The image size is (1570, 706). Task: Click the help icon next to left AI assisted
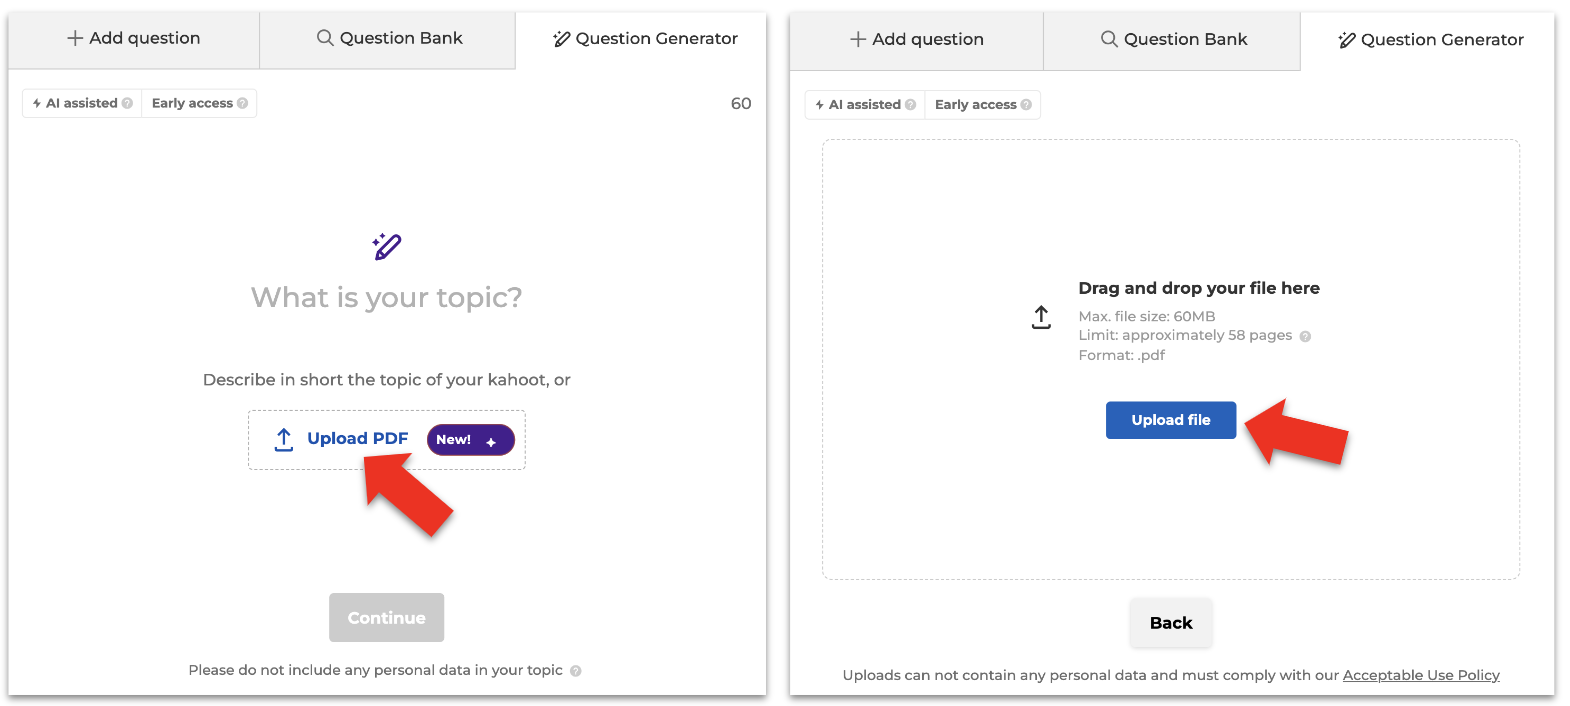(127, 103)
